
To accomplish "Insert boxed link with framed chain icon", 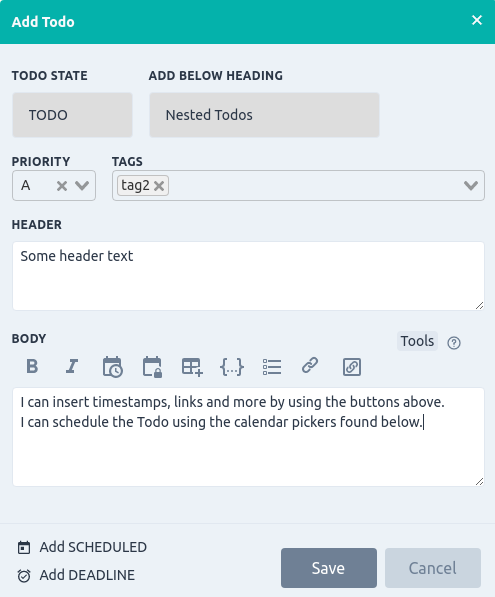I will pos(352,367).
